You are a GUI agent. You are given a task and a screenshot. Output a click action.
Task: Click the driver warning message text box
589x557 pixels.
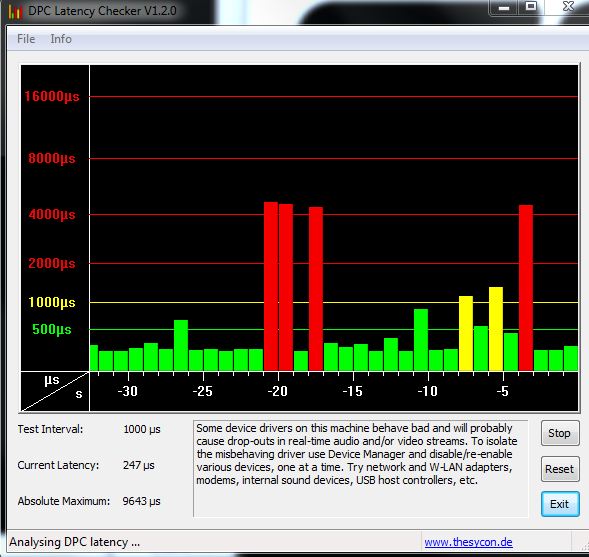pos(361,468)
